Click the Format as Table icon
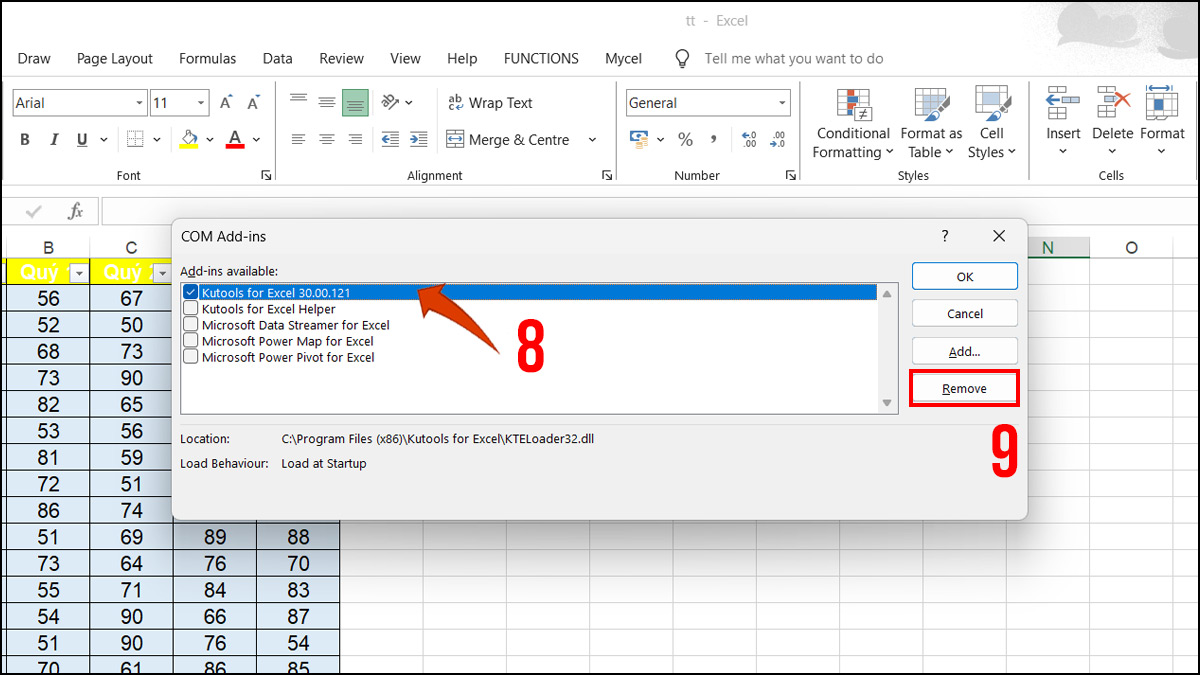1200x675 pixels. tap(930, 104)
